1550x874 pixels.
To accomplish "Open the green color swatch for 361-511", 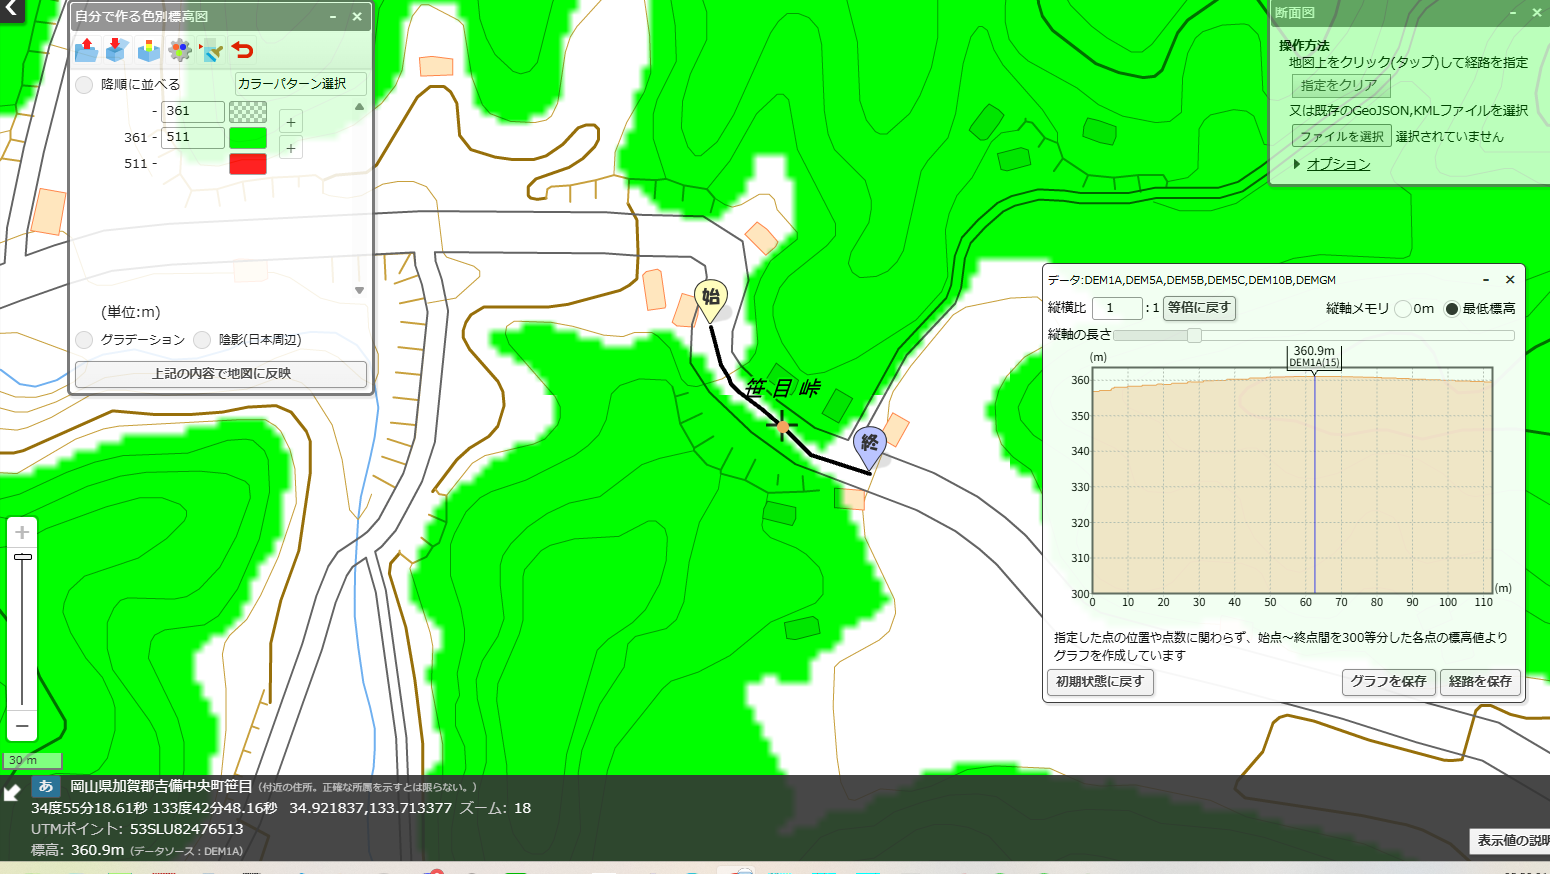I will [248, 137].
